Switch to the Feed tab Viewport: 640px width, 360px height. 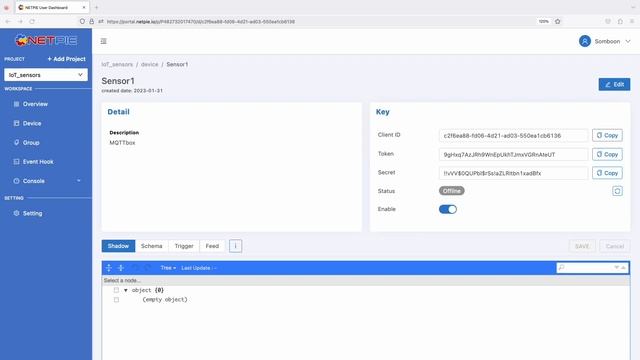(212, 246)
